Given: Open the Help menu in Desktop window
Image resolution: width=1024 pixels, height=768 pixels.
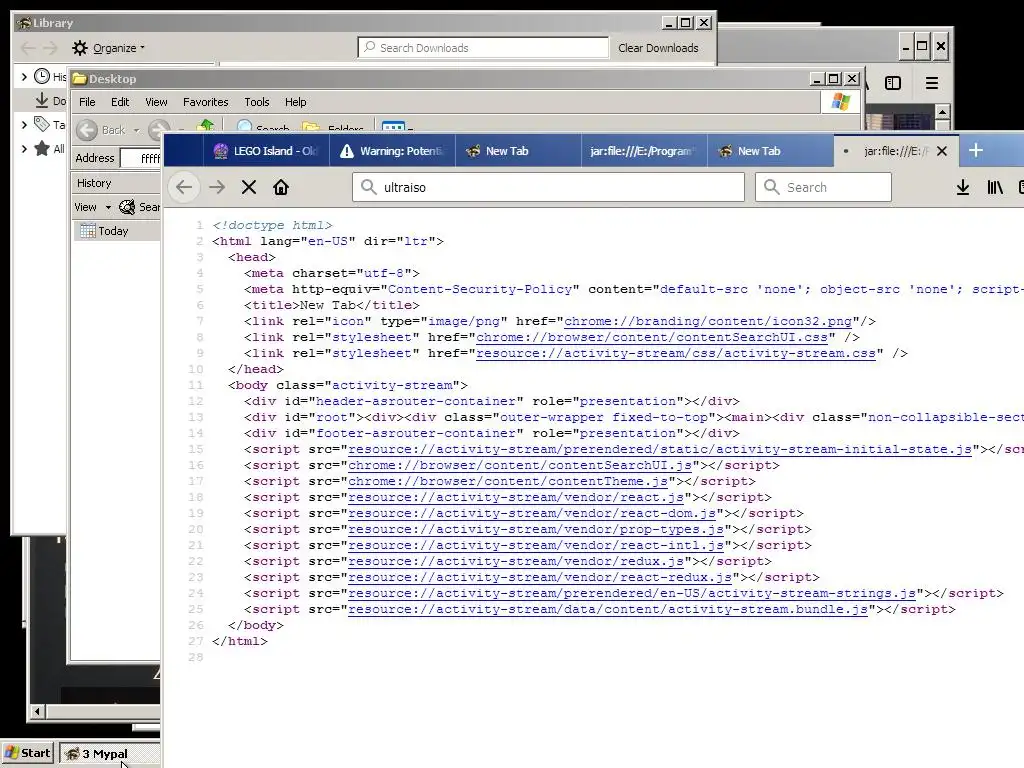Looking at the screenshot, I should pos(295,102).
